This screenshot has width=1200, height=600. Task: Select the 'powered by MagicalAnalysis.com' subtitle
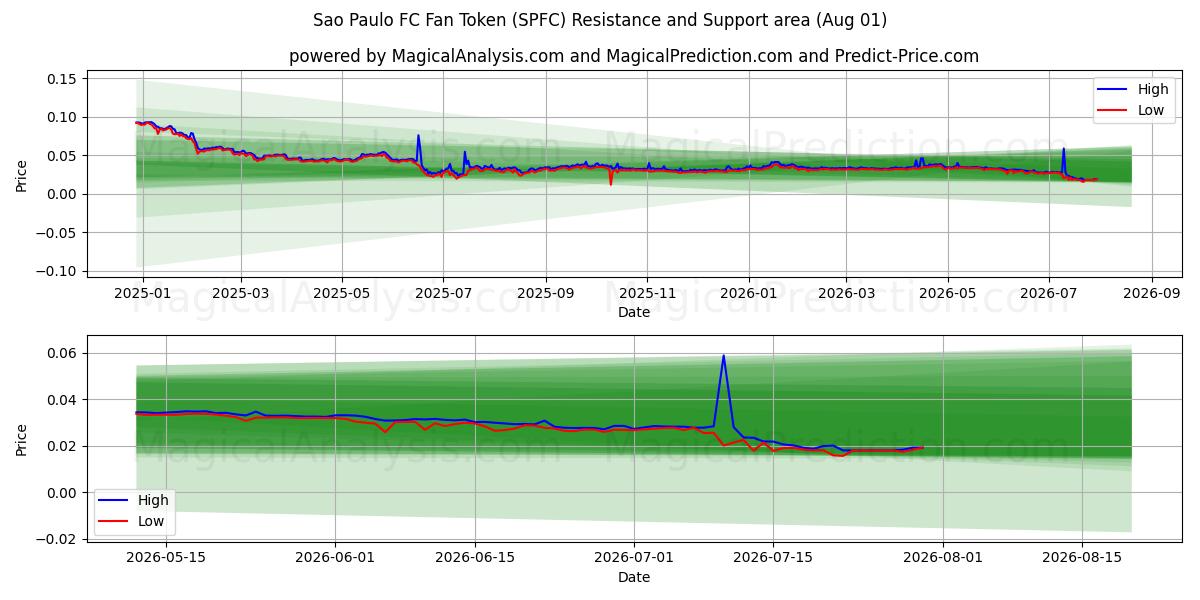(x=634, y=56)
